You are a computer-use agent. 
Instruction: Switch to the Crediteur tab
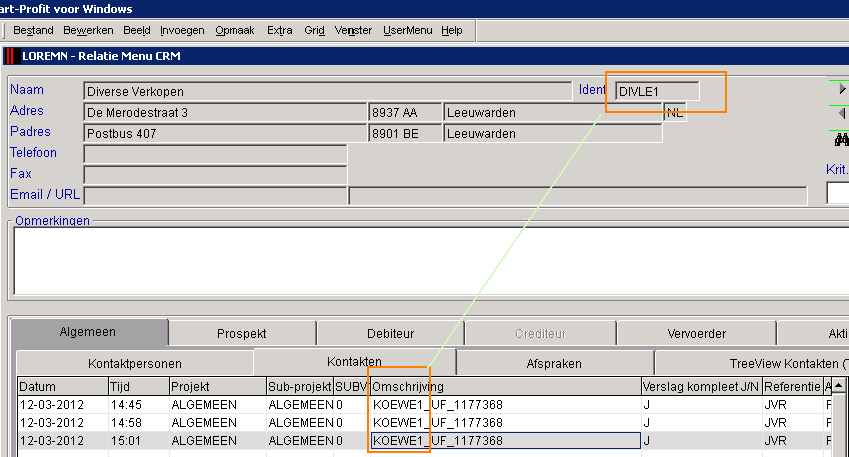coord(540,334)
